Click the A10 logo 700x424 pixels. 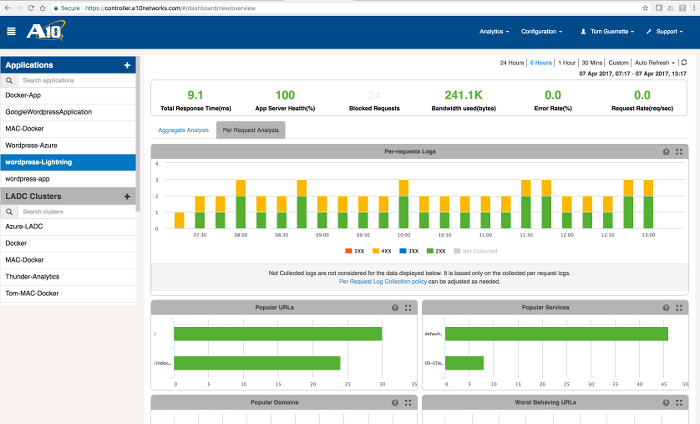(x=46, y=31)
